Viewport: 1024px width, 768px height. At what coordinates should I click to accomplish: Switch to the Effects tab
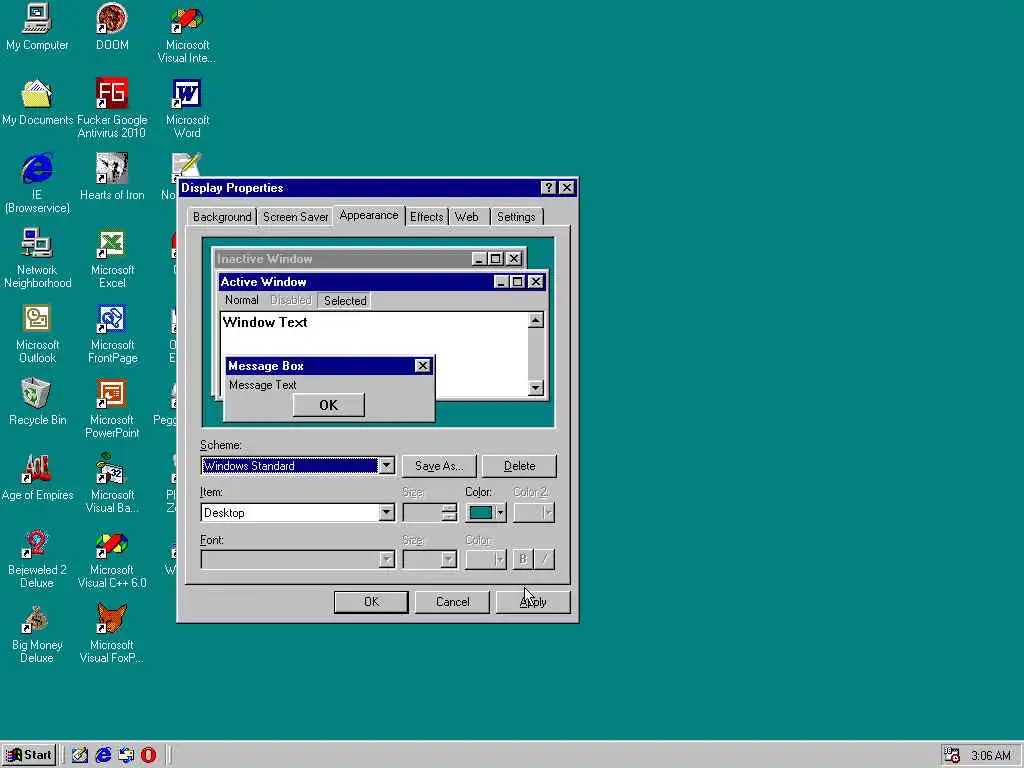pos(426,217)
